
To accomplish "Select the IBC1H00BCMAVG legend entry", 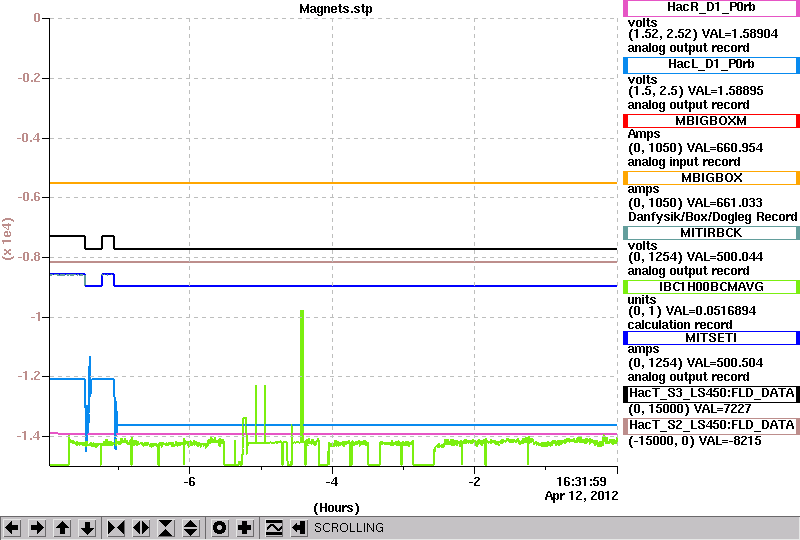I will [x=711, y=287].
